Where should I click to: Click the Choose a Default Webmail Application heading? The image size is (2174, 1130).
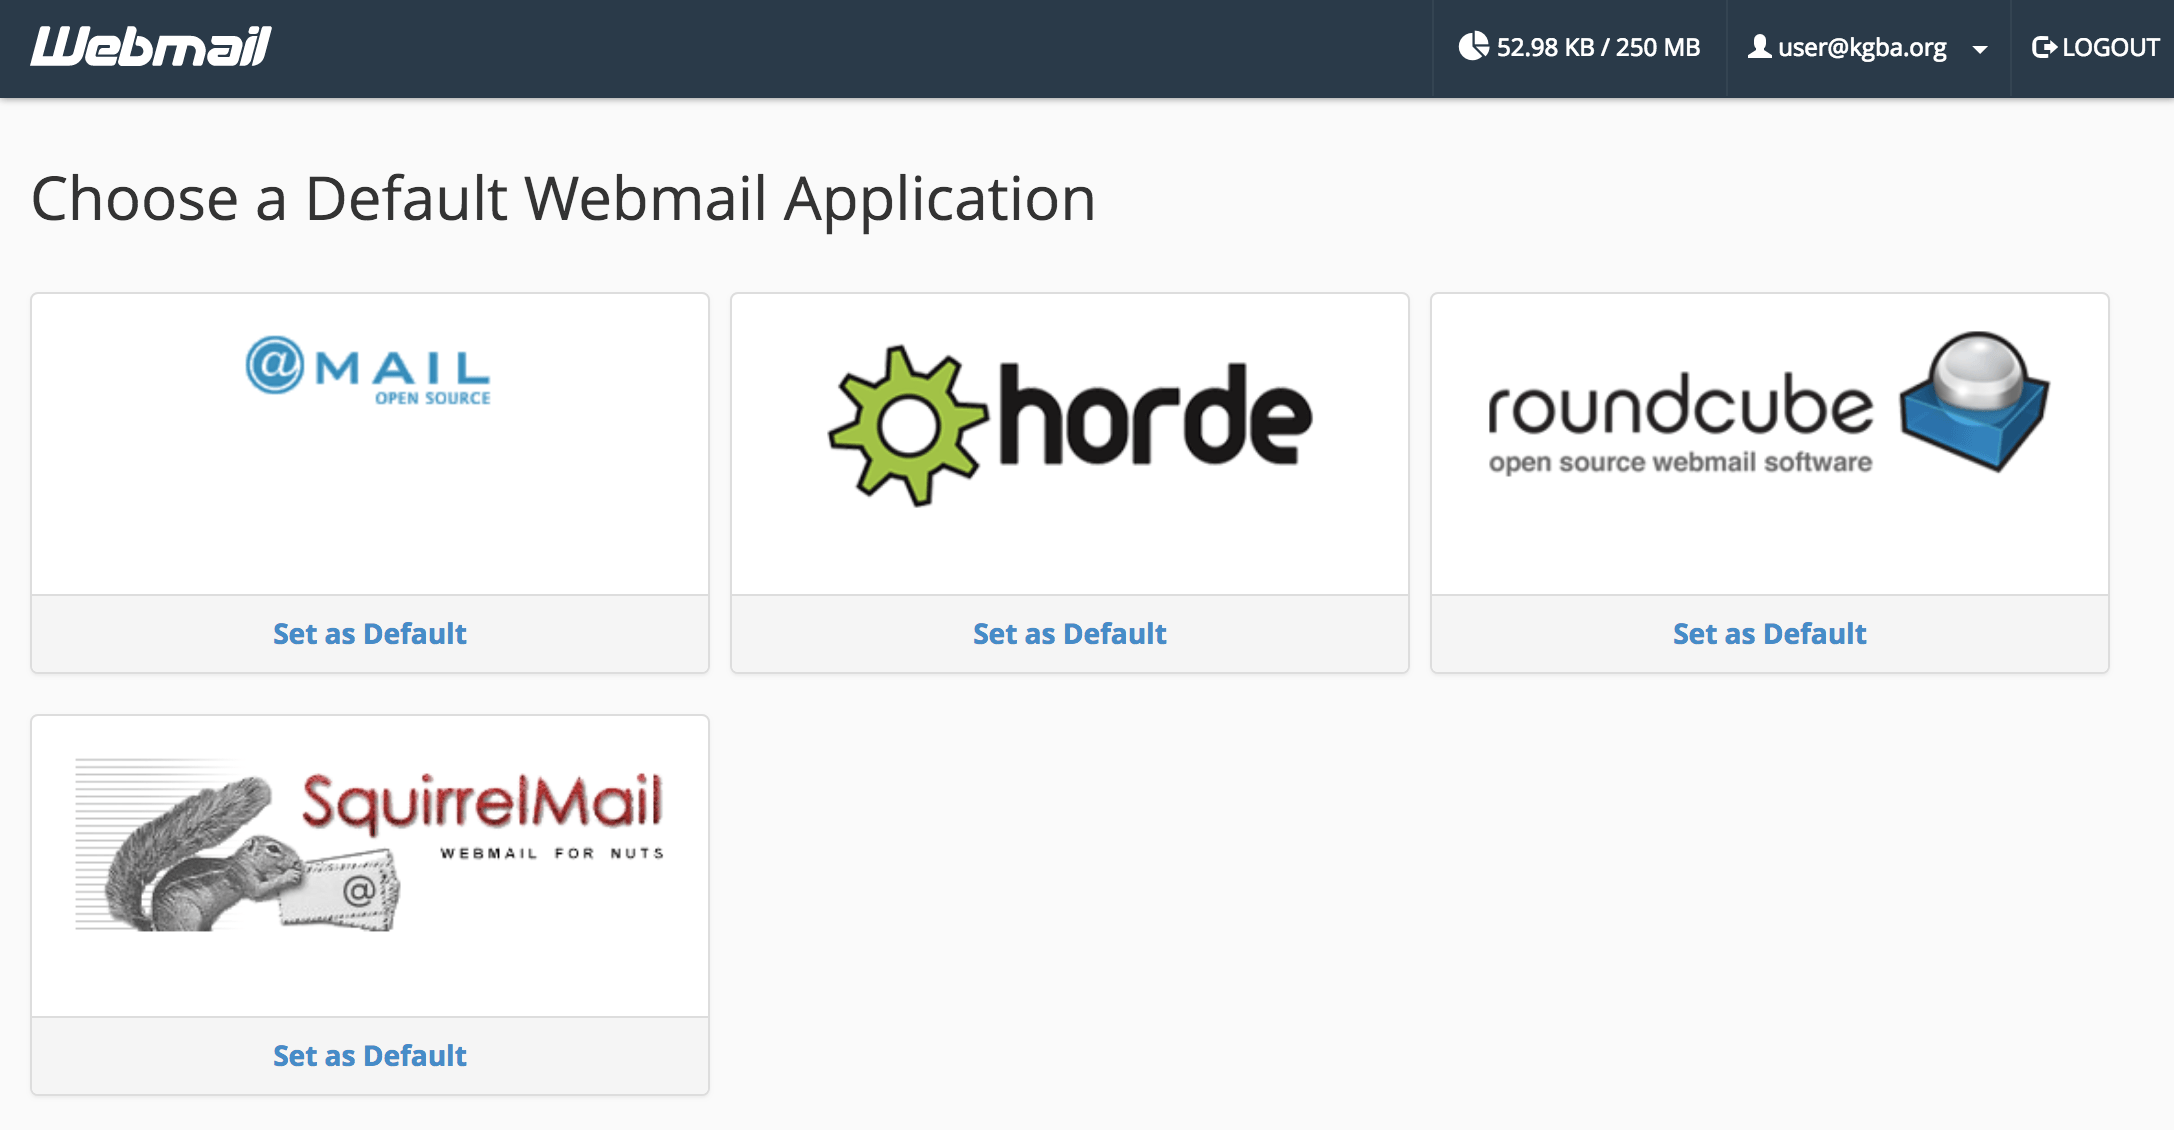tap(563, 199)
